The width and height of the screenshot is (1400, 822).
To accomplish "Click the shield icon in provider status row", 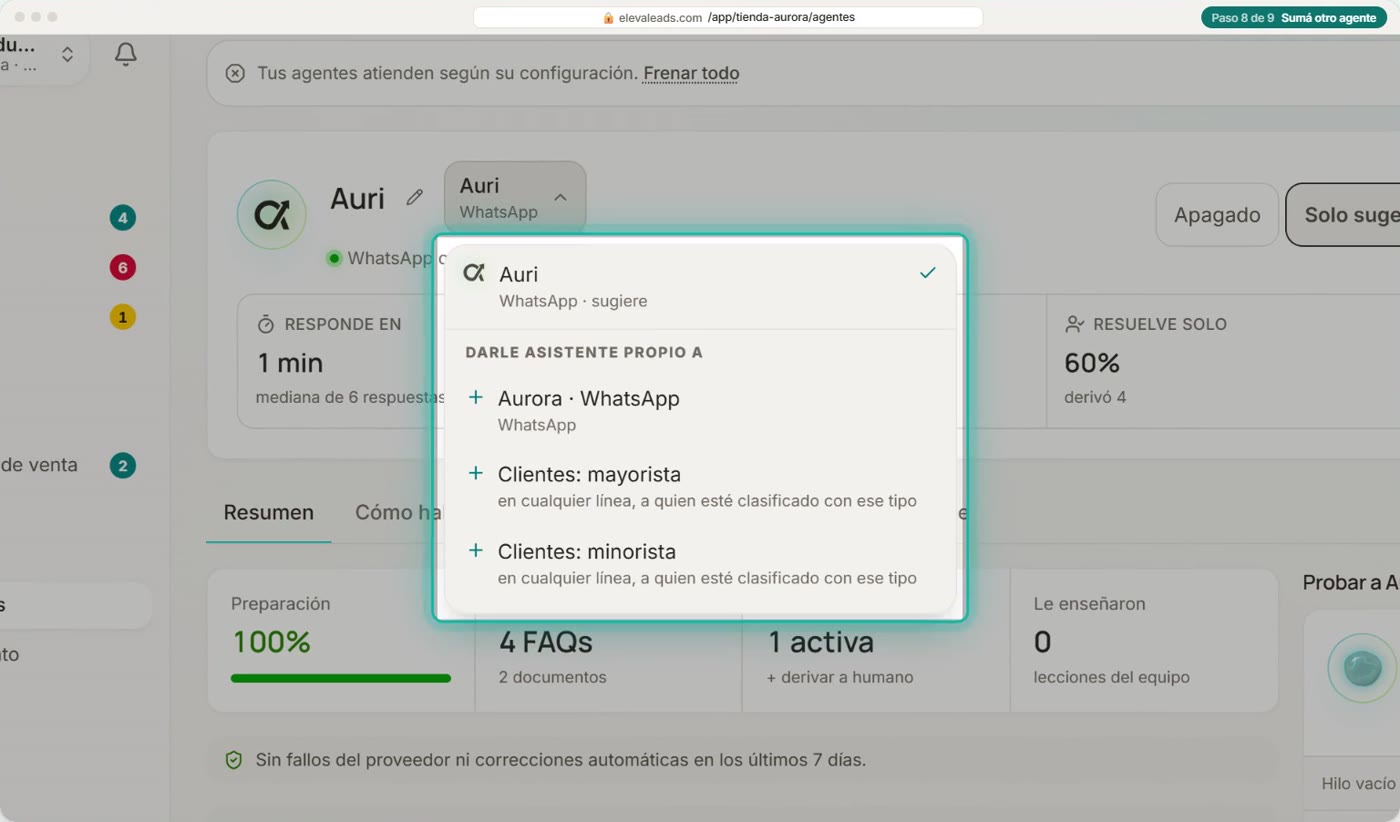I will pos(234,760).
